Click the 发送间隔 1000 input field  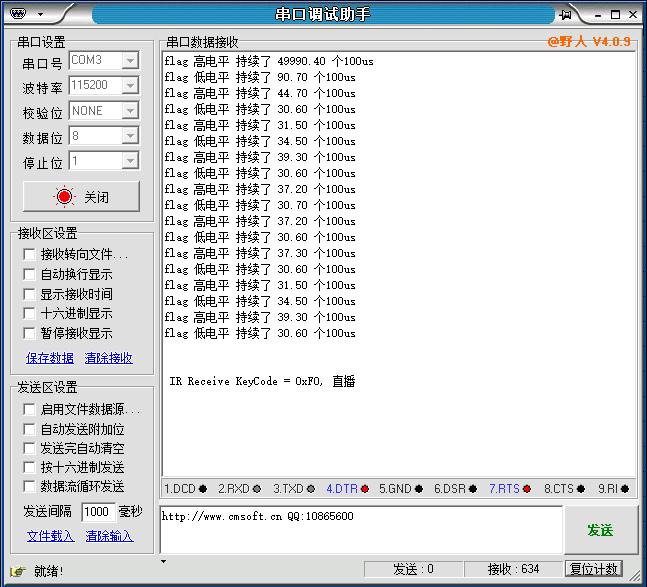coord(97,512)
